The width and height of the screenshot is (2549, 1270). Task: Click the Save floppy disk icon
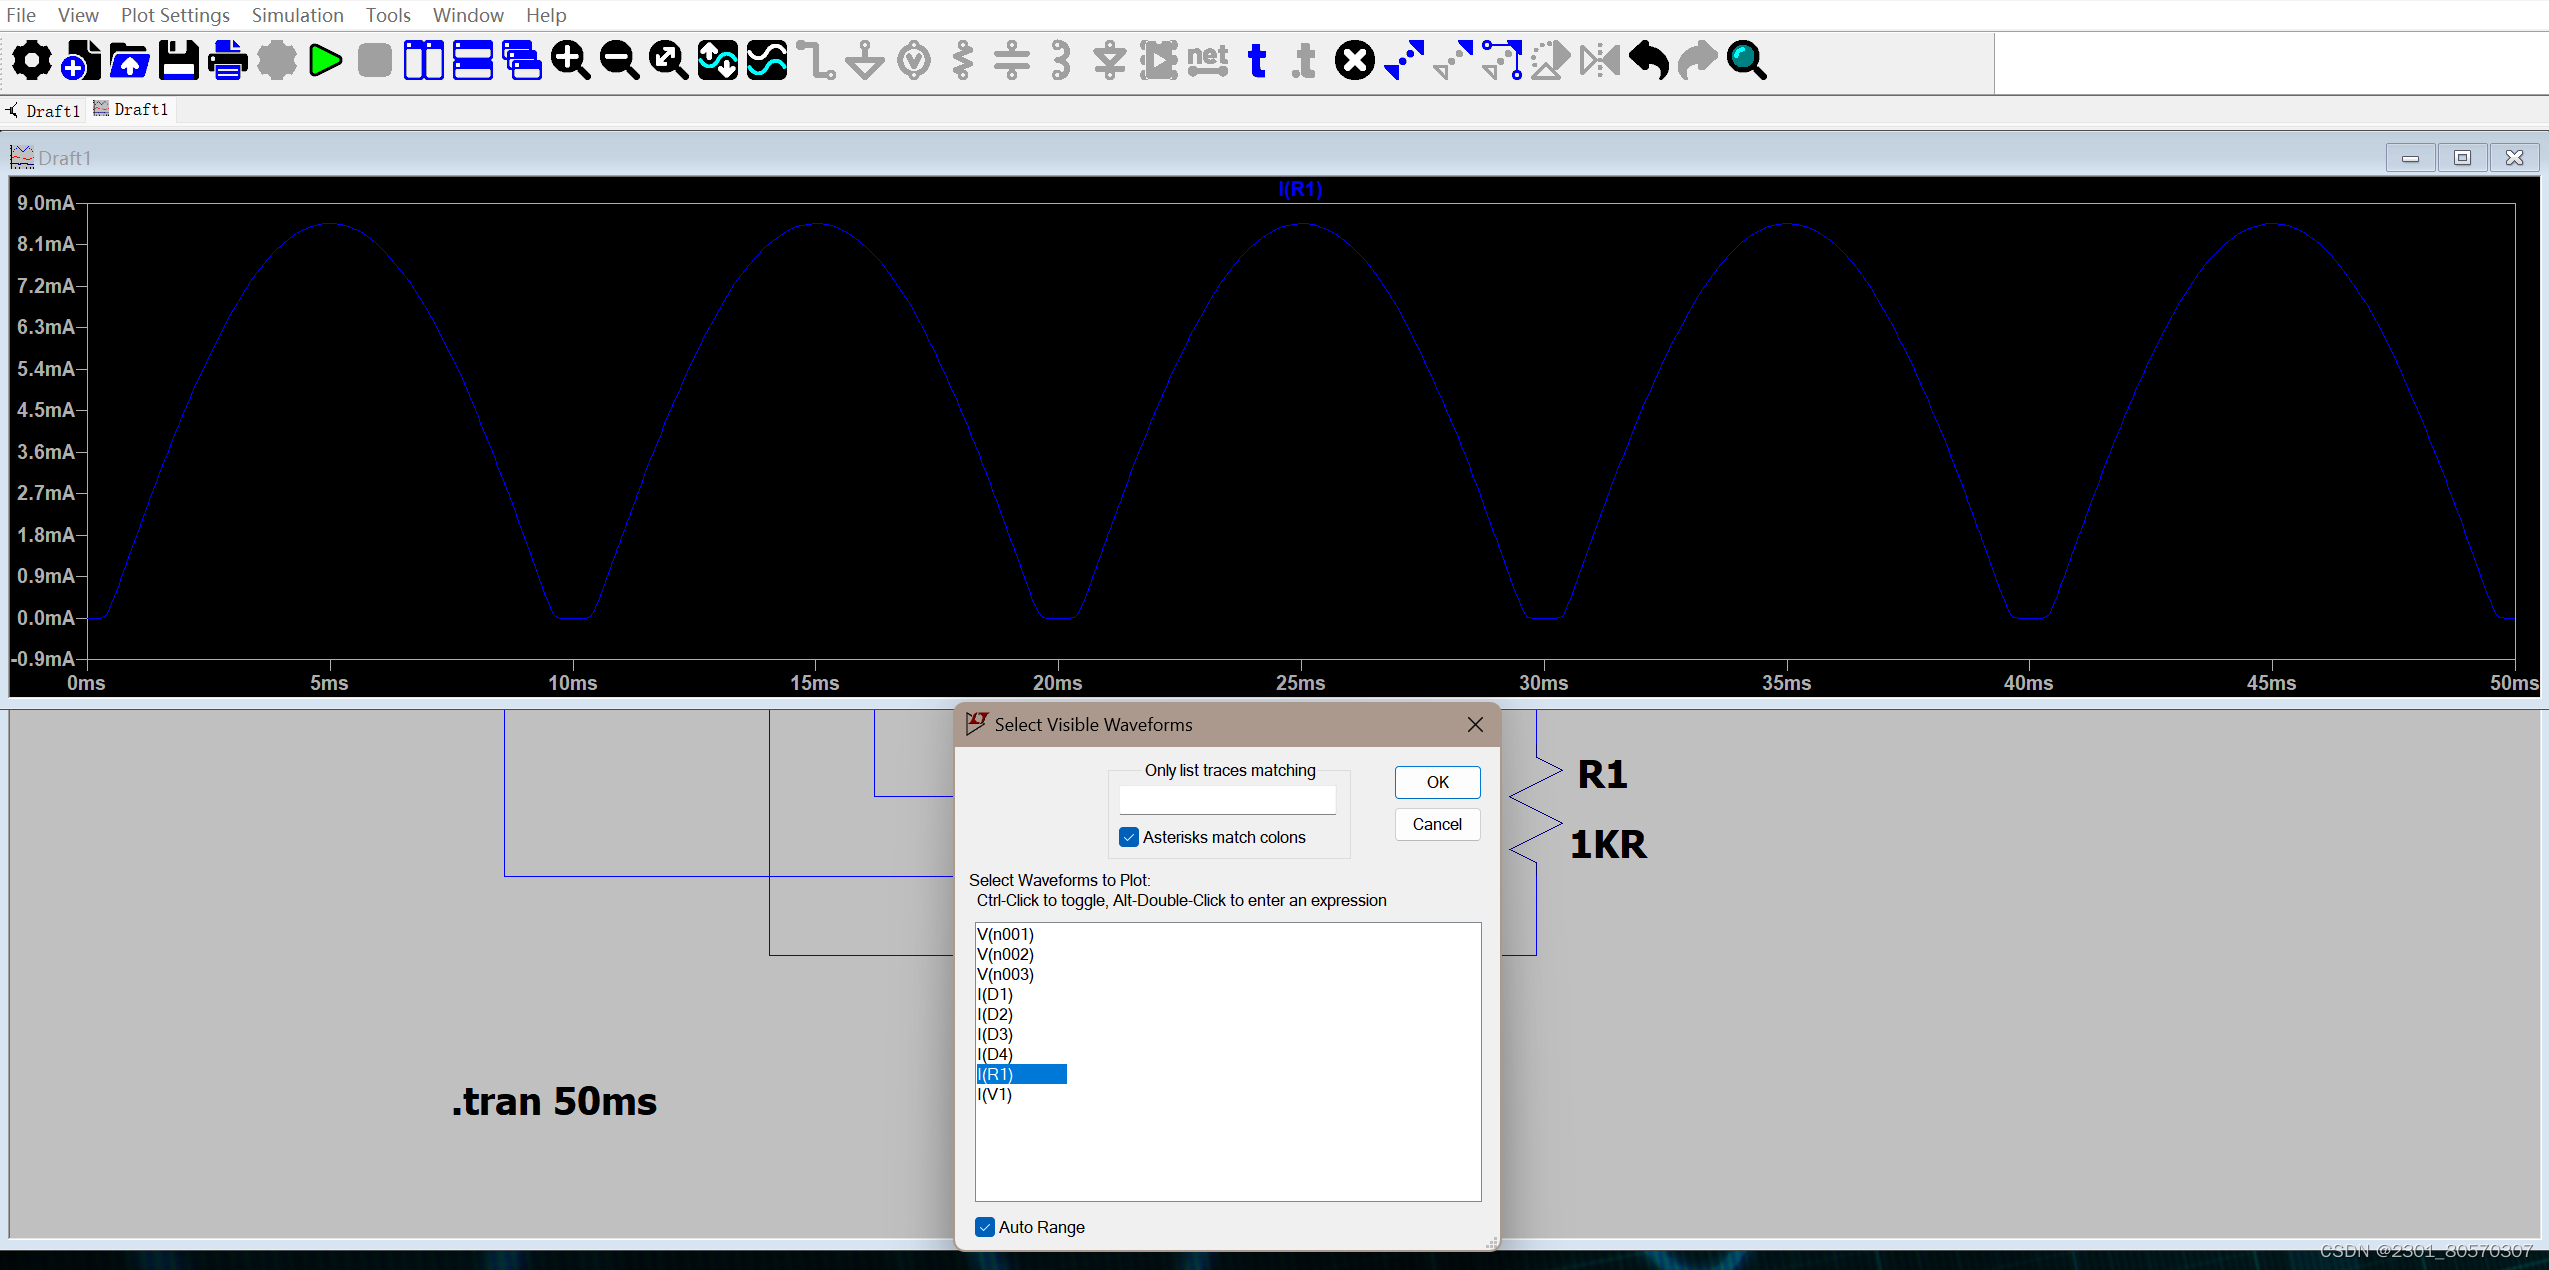(179, 61)
